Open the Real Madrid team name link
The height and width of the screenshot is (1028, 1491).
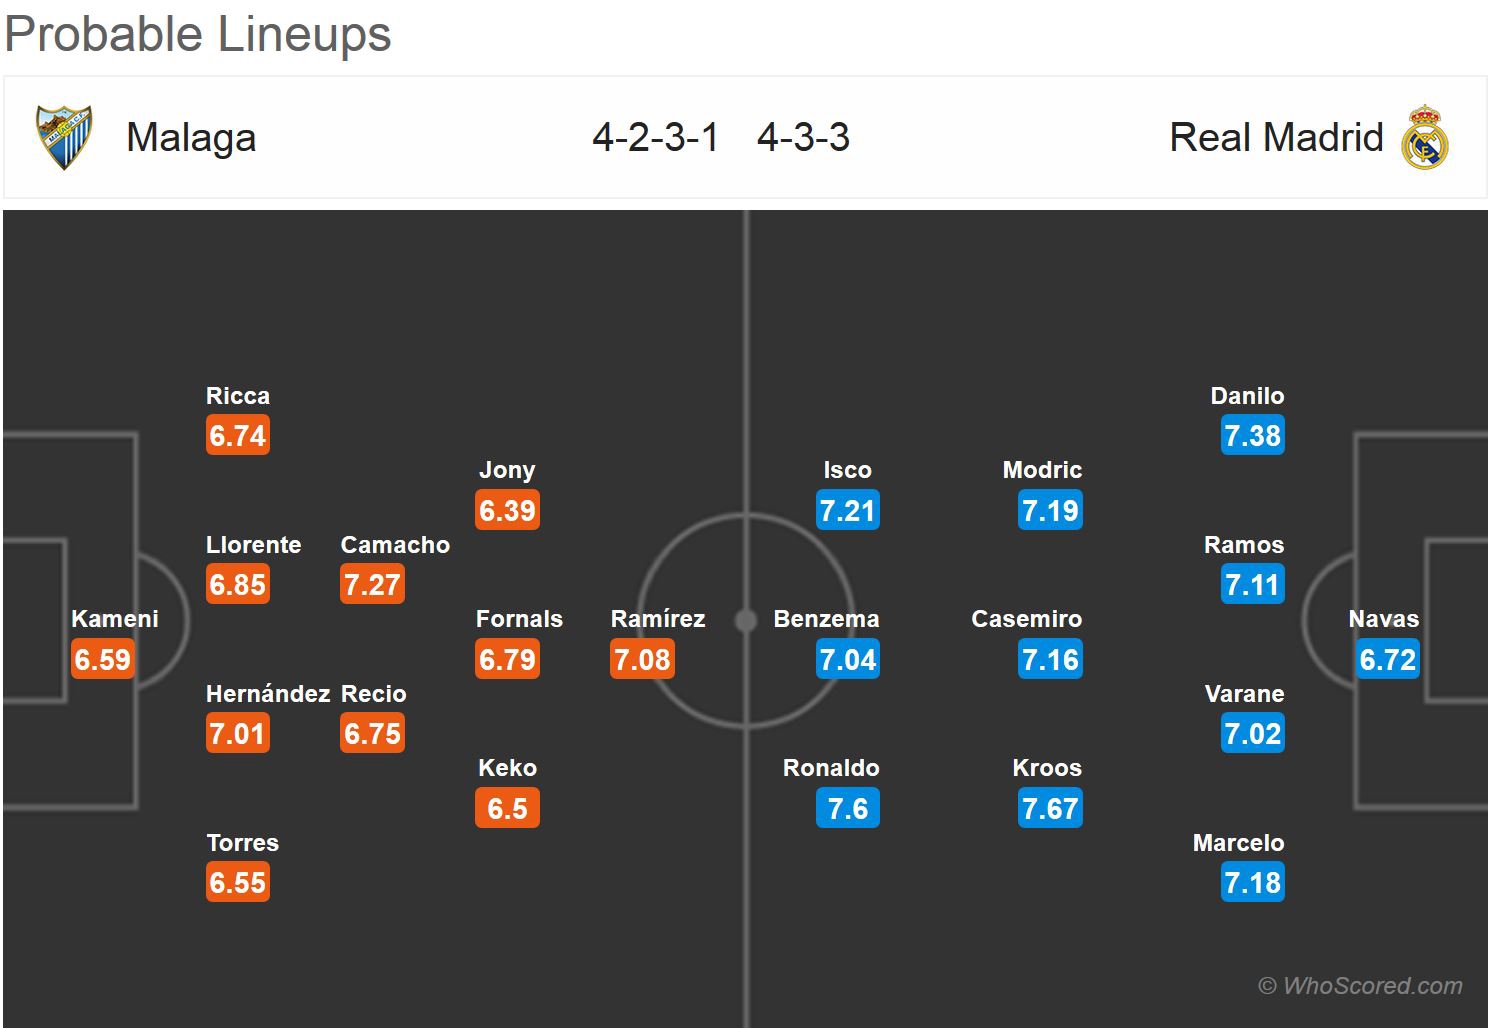coord(1276,138)
